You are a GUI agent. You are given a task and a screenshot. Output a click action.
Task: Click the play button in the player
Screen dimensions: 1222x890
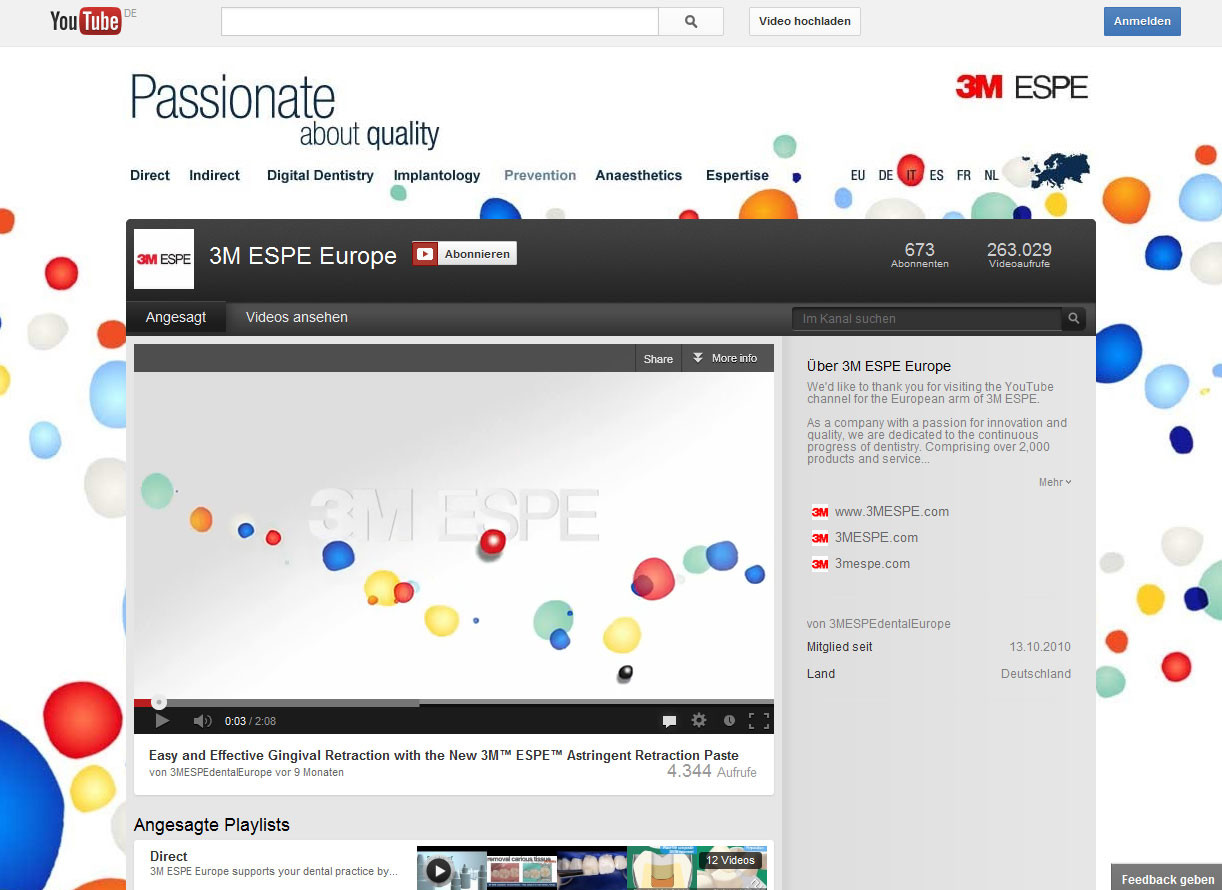[162, 720]
